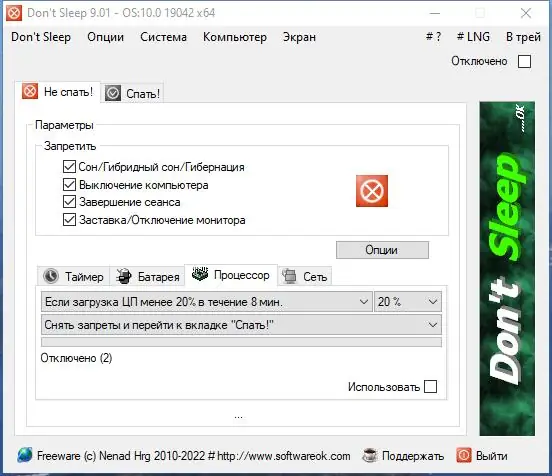The height and width of the screenshot is (476, 552).
Task: Click the Don't Sleep title bar app icon
Action: pos(14,13)
